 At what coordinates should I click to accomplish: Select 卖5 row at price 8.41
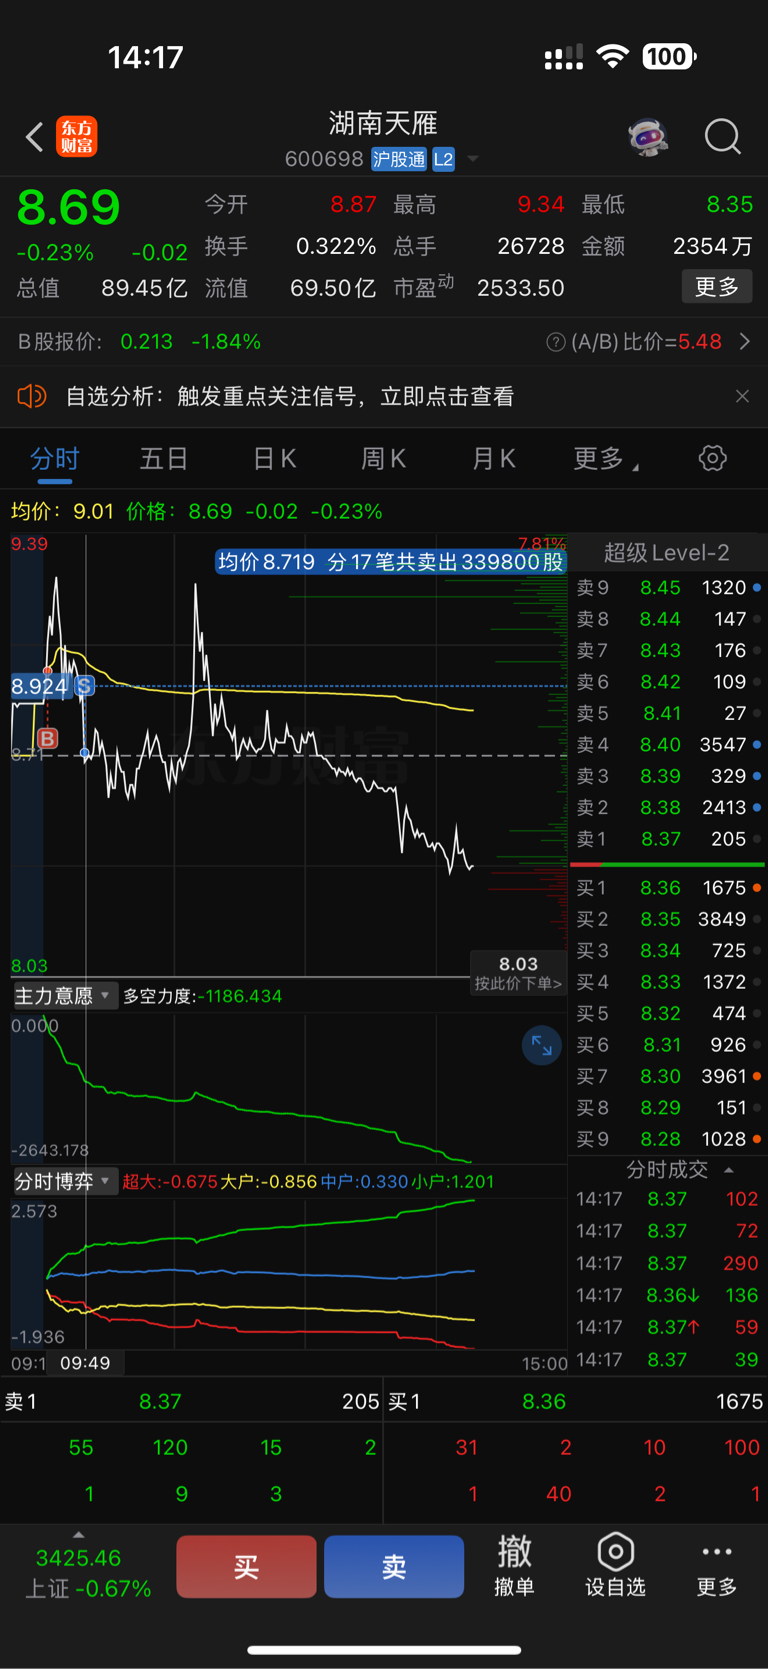click(x=667, y=713)
